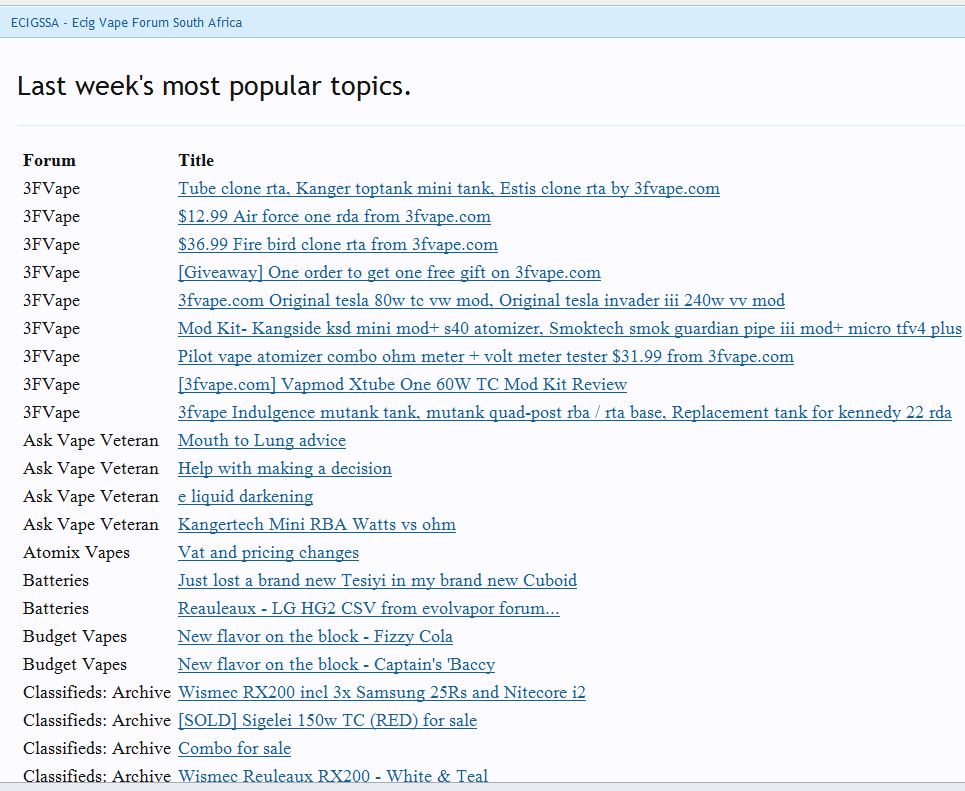Click '3FVape' beside the Xtube One review
The image size is (965, 791).
[52, 385]
